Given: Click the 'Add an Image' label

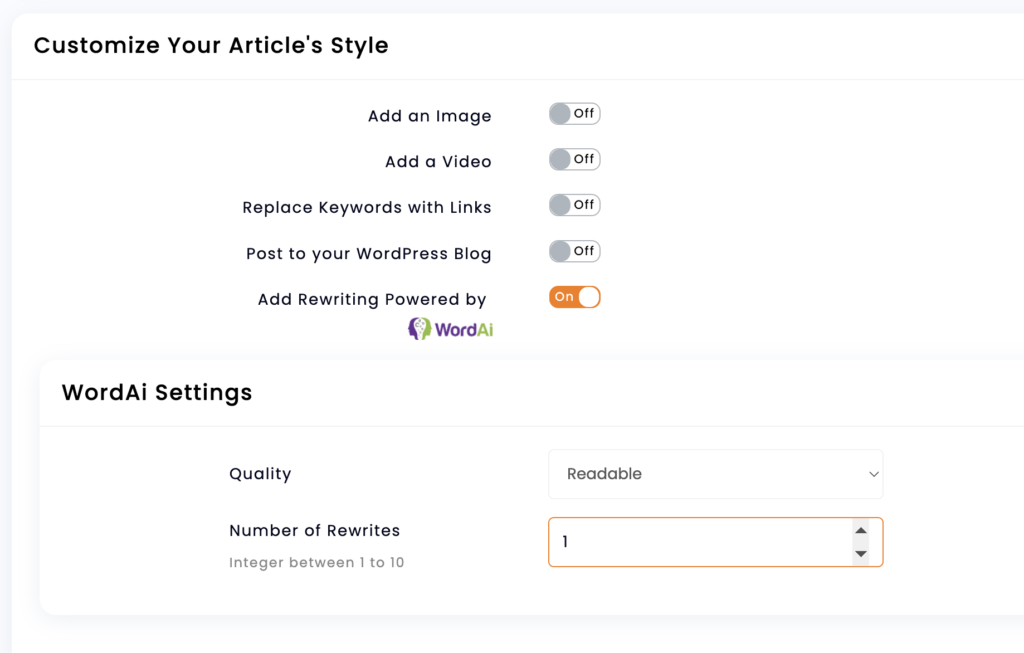Looking at the screenshot, I should (430, 116).
